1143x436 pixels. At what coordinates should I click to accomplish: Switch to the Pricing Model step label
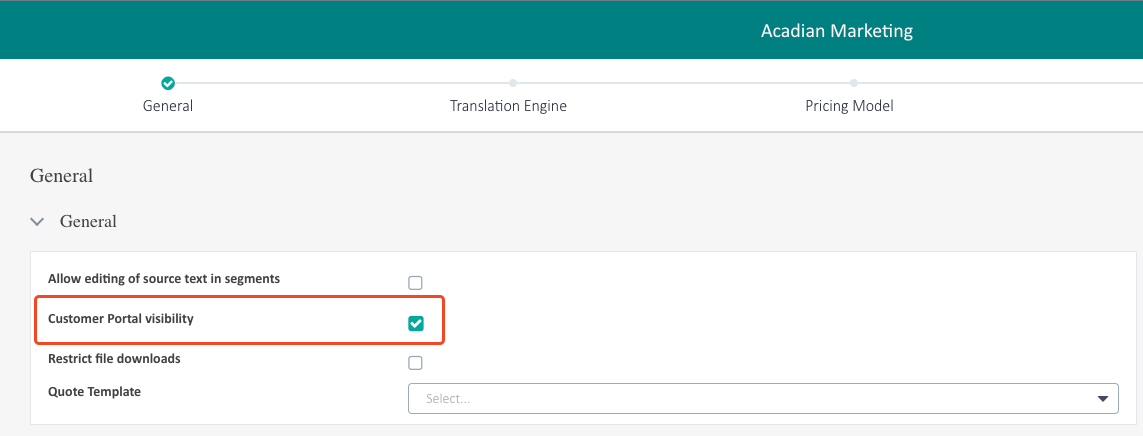(849, 106)
